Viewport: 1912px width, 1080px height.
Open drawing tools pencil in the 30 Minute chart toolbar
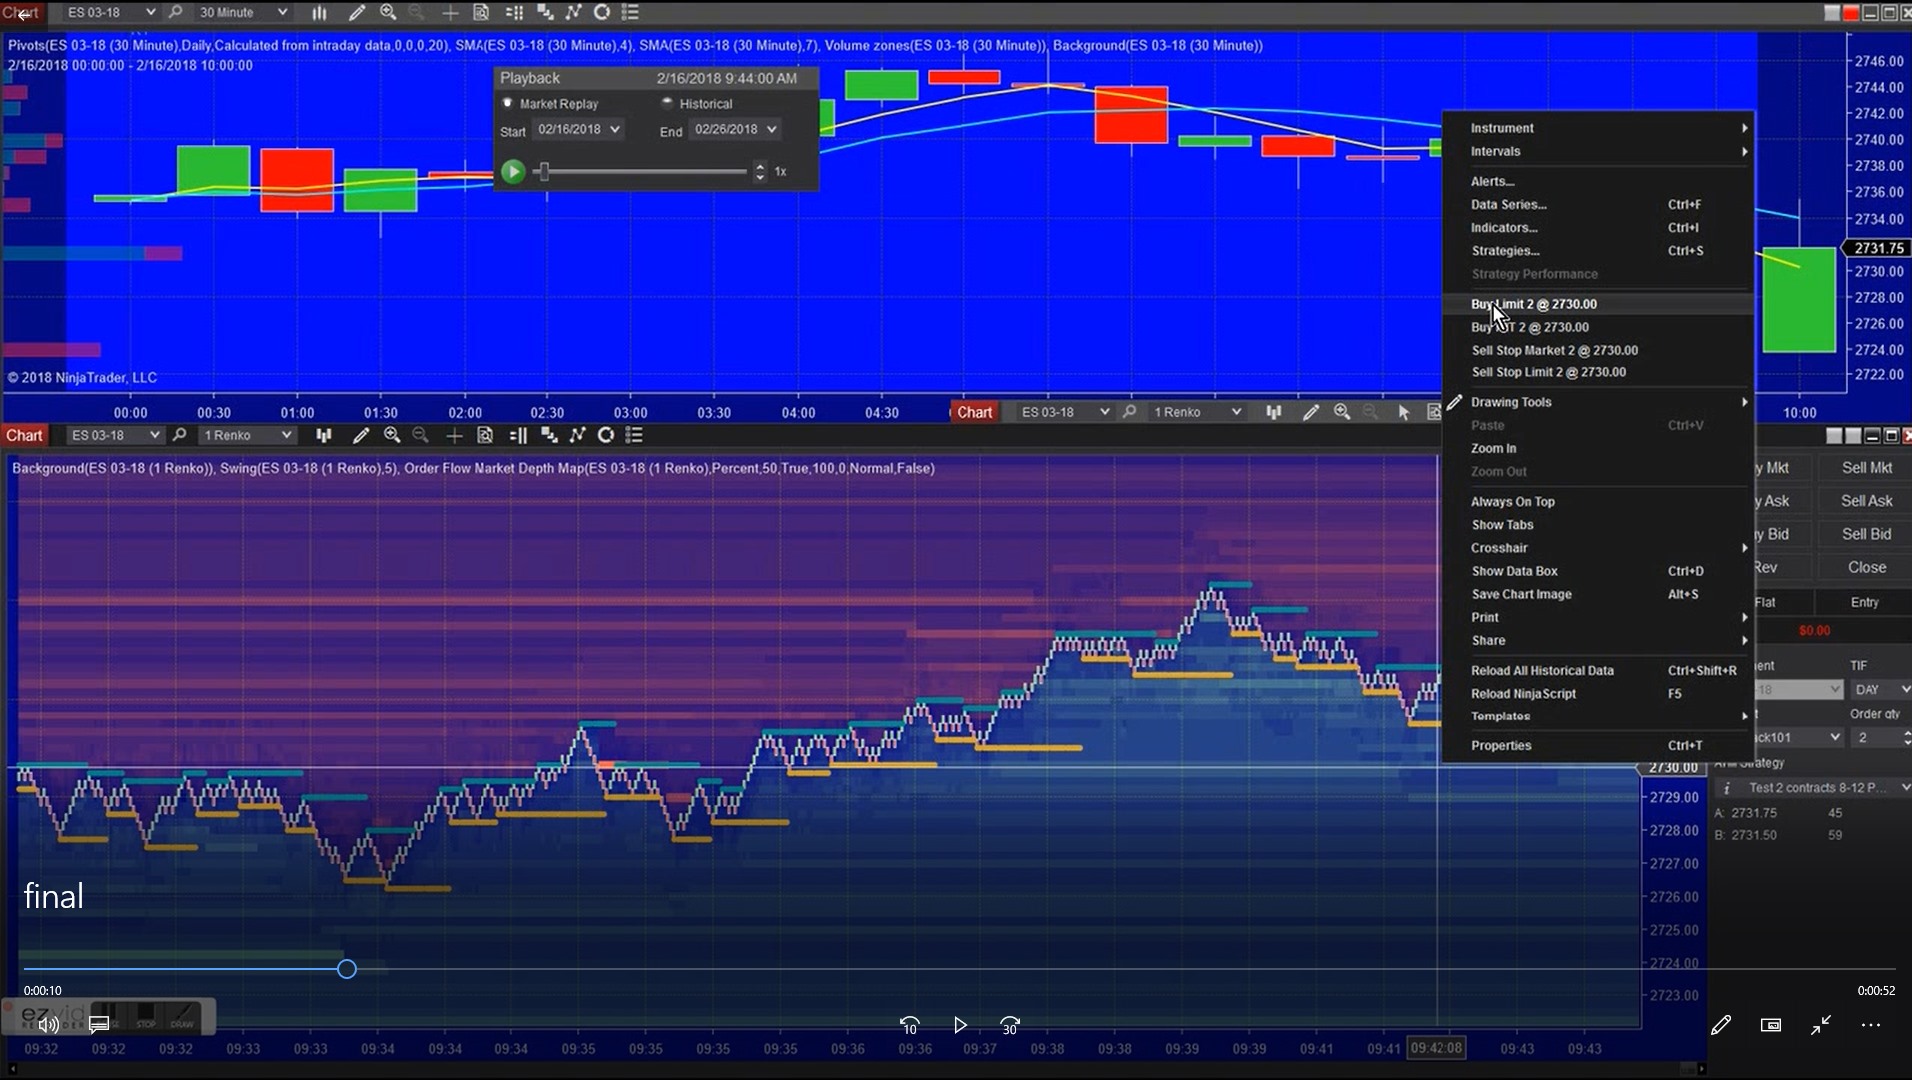tap(356, 12)
